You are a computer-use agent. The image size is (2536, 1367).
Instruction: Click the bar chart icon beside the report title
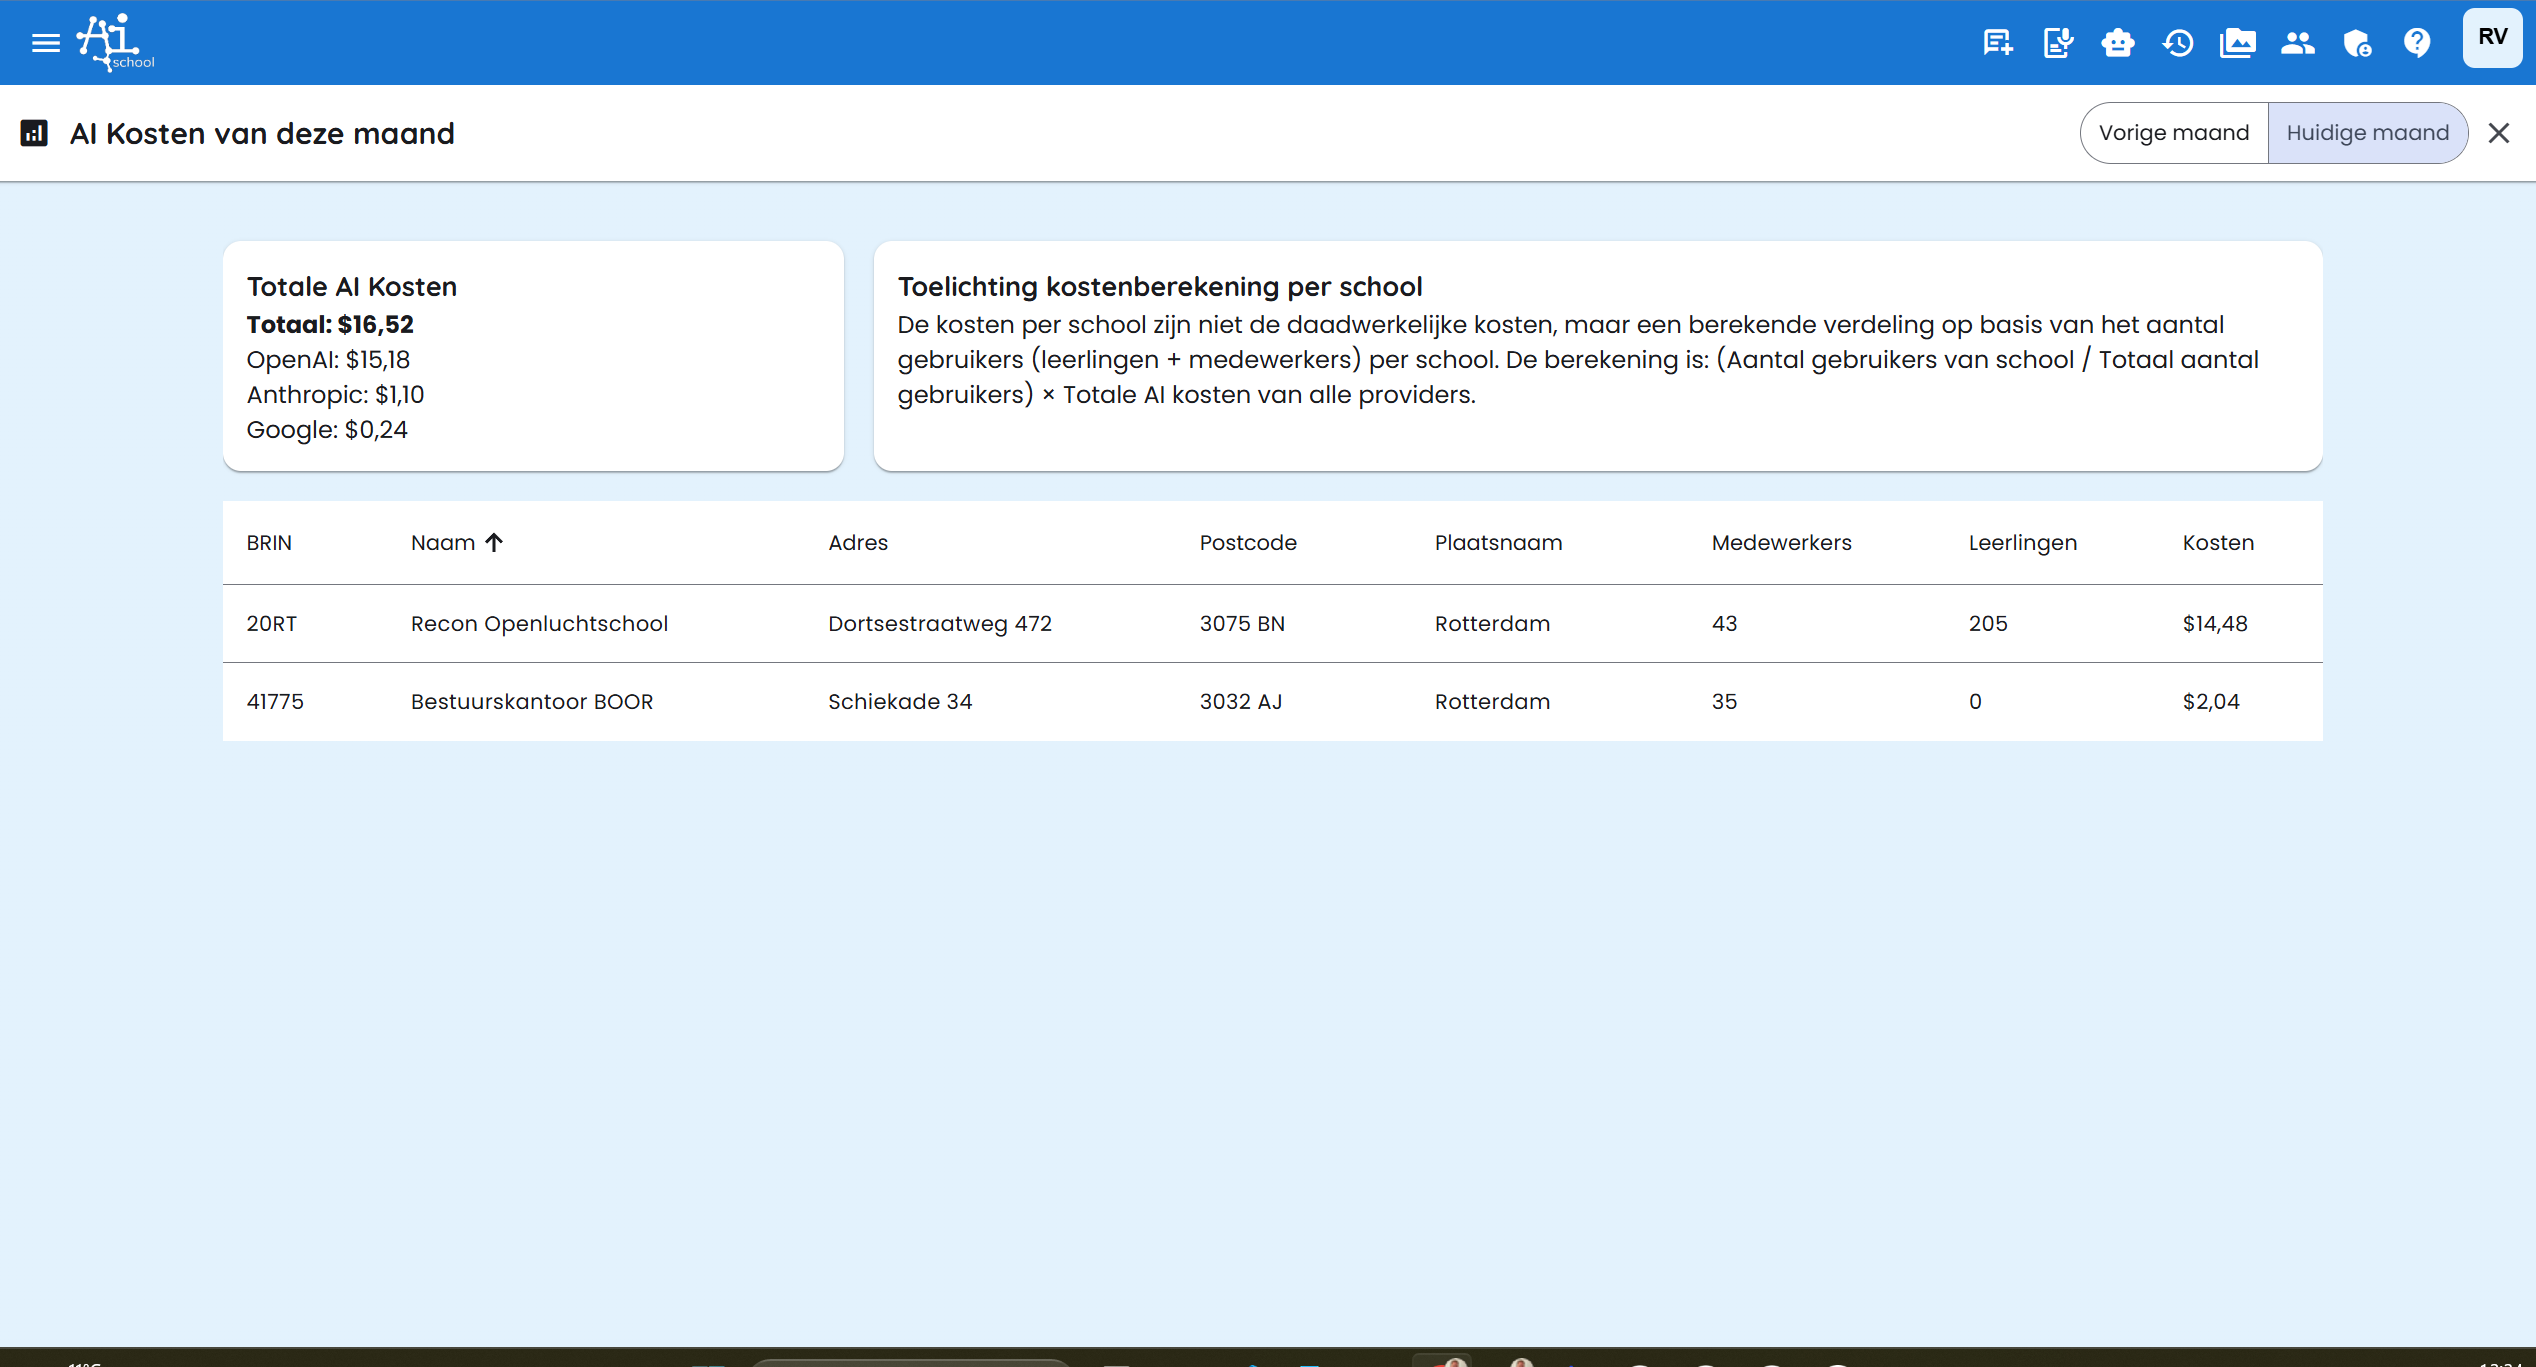tap(34, 133)
